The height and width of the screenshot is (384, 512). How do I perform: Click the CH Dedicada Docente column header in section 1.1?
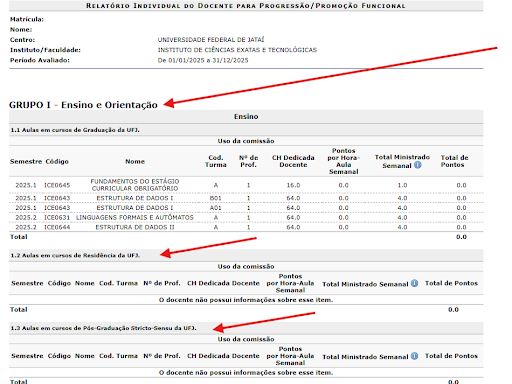[x=293, y=161]
